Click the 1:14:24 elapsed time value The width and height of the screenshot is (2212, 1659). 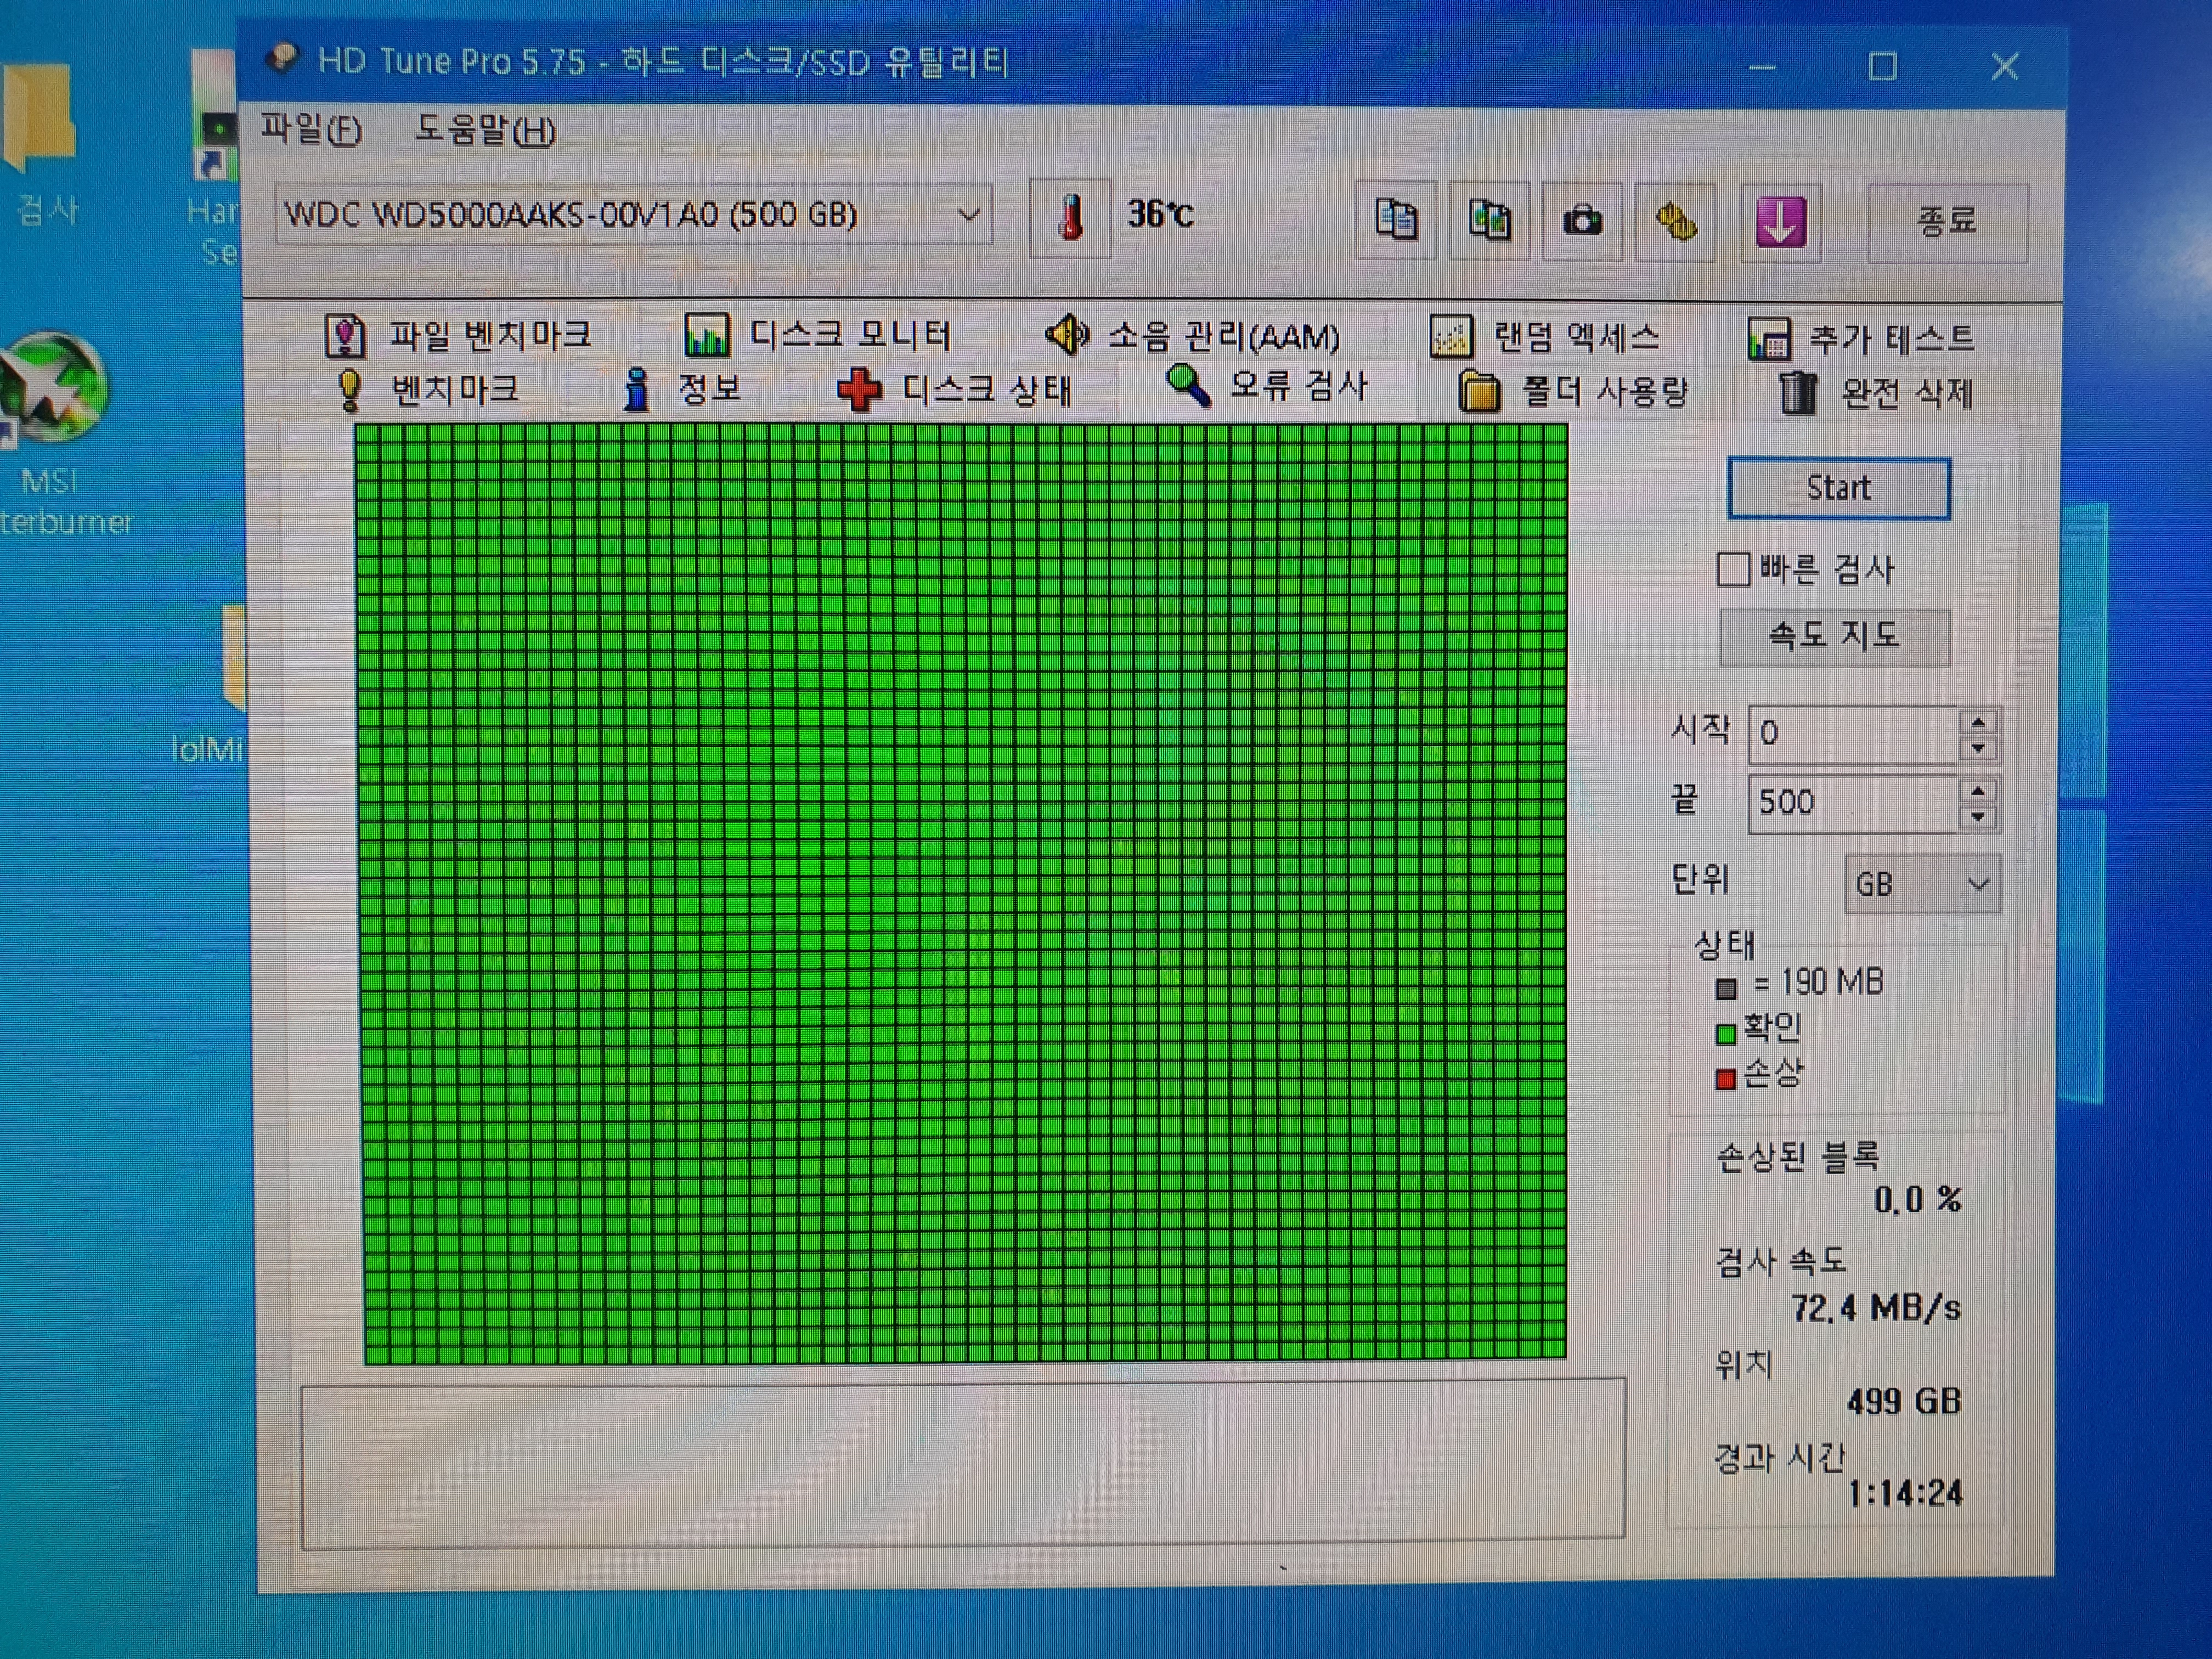point(1905,1494)
